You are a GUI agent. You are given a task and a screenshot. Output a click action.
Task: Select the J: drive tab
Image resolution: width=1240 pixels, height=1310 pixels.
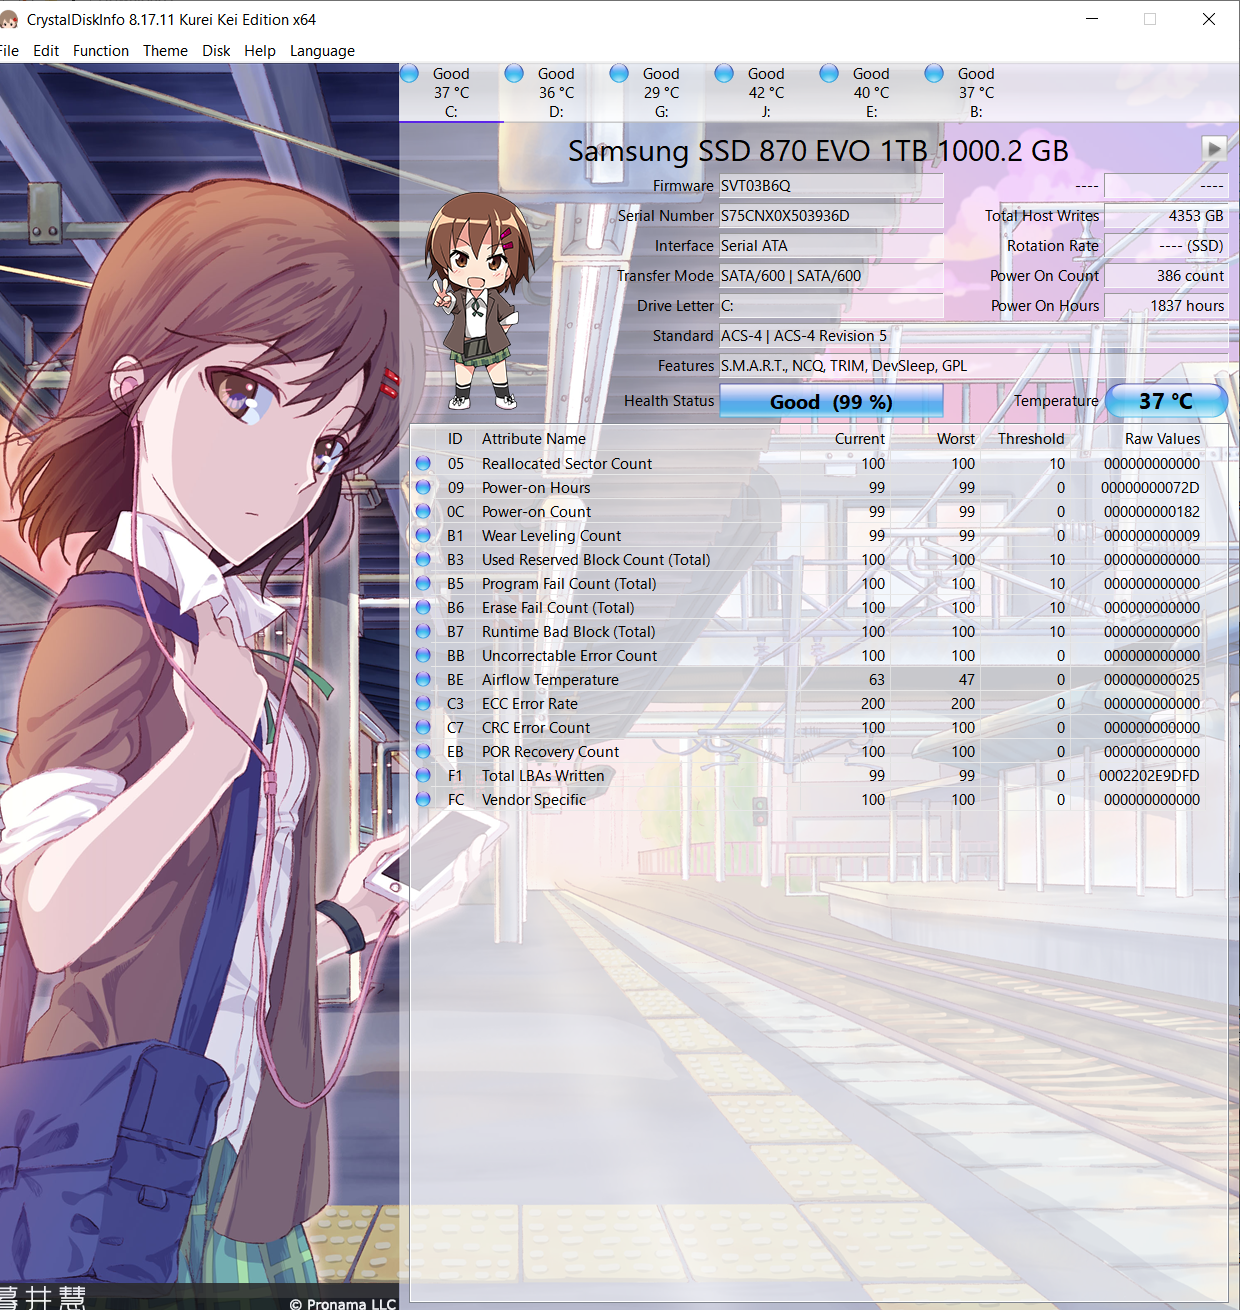766,92
